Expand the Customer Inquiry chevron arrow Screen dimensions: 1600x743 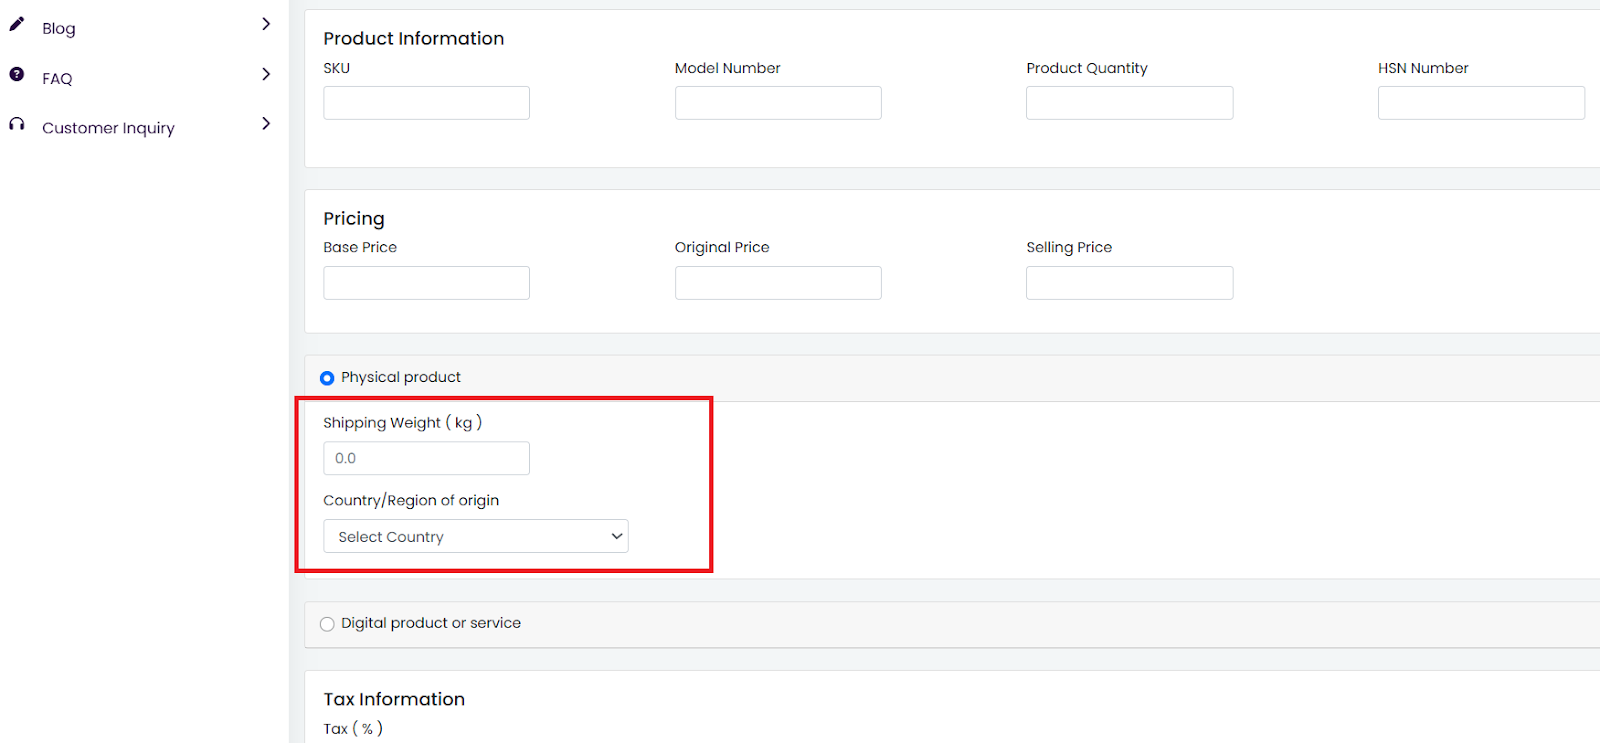pyautogui.click(x=266, y=124)
